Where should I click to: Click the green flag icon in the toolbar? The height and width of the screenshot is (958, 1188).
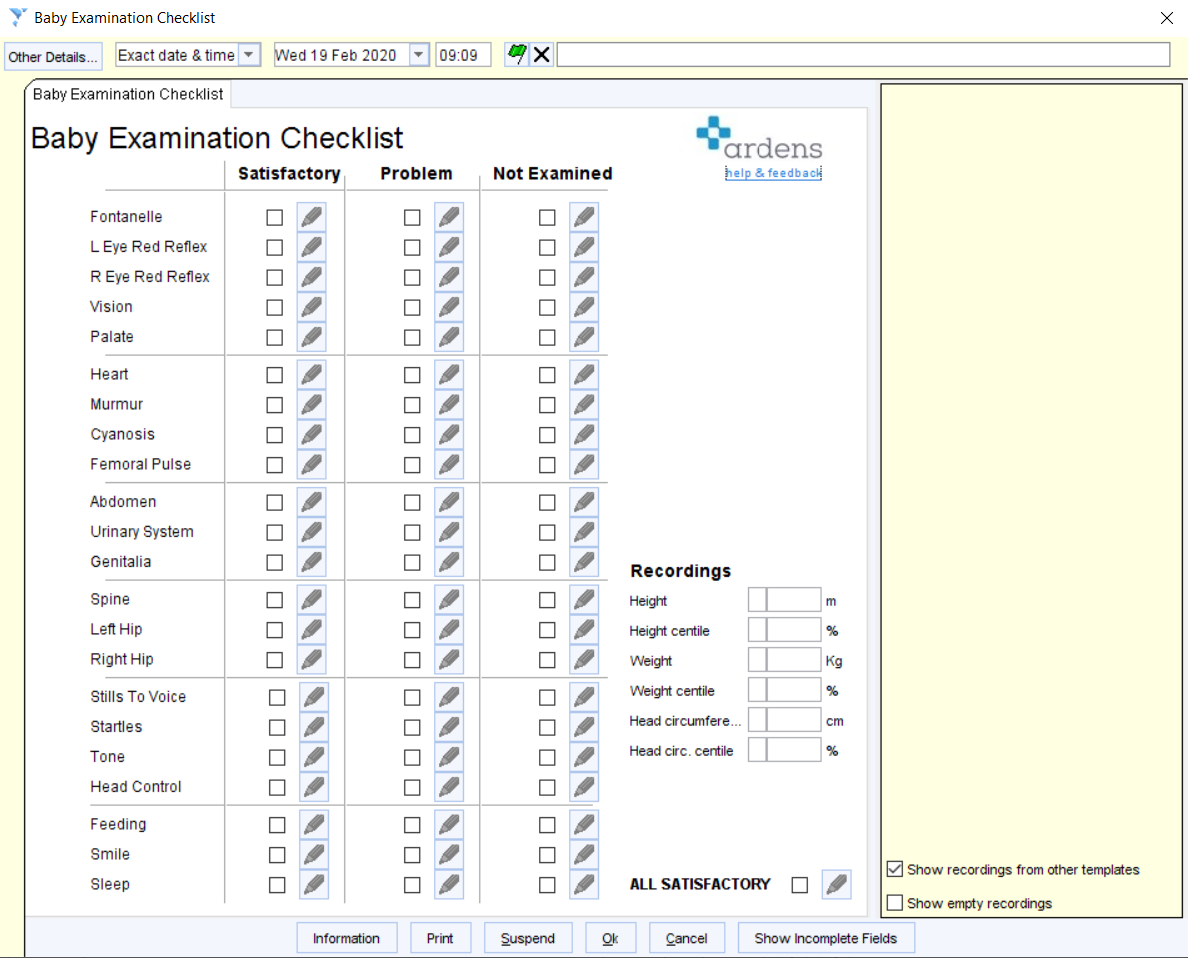(517, 54)
